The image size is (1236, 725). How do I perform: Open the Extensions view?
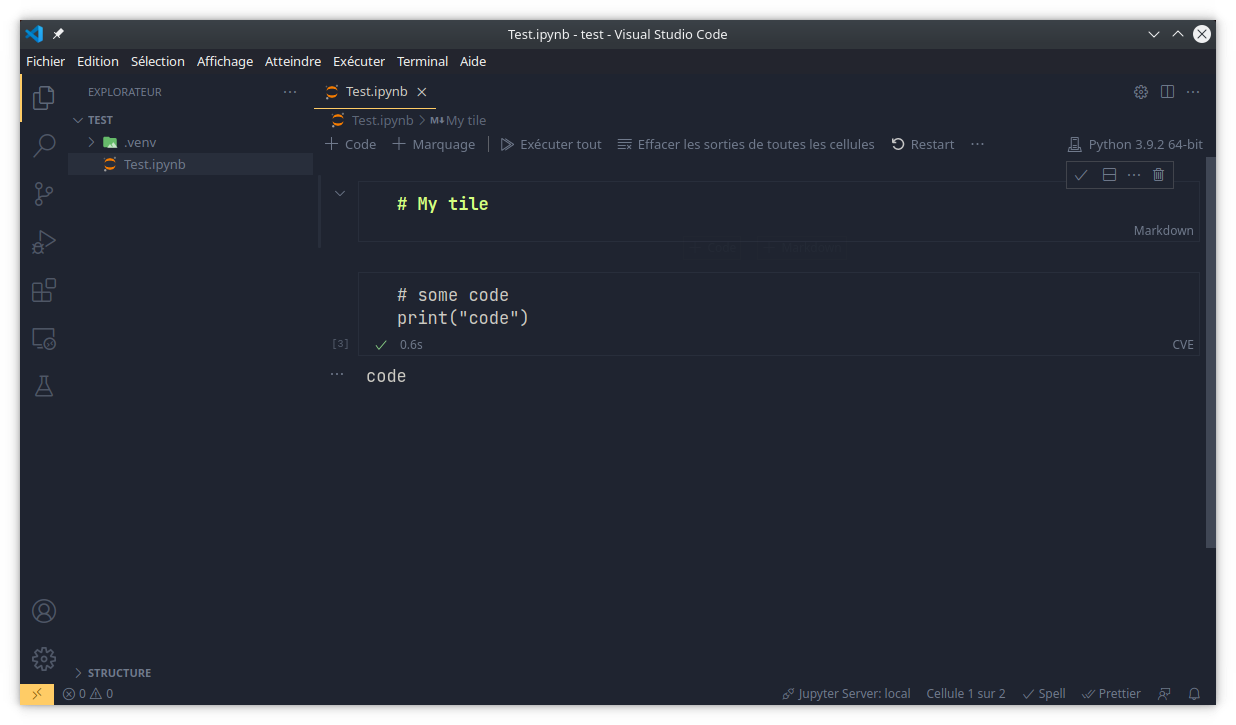[x=44, y=290]
